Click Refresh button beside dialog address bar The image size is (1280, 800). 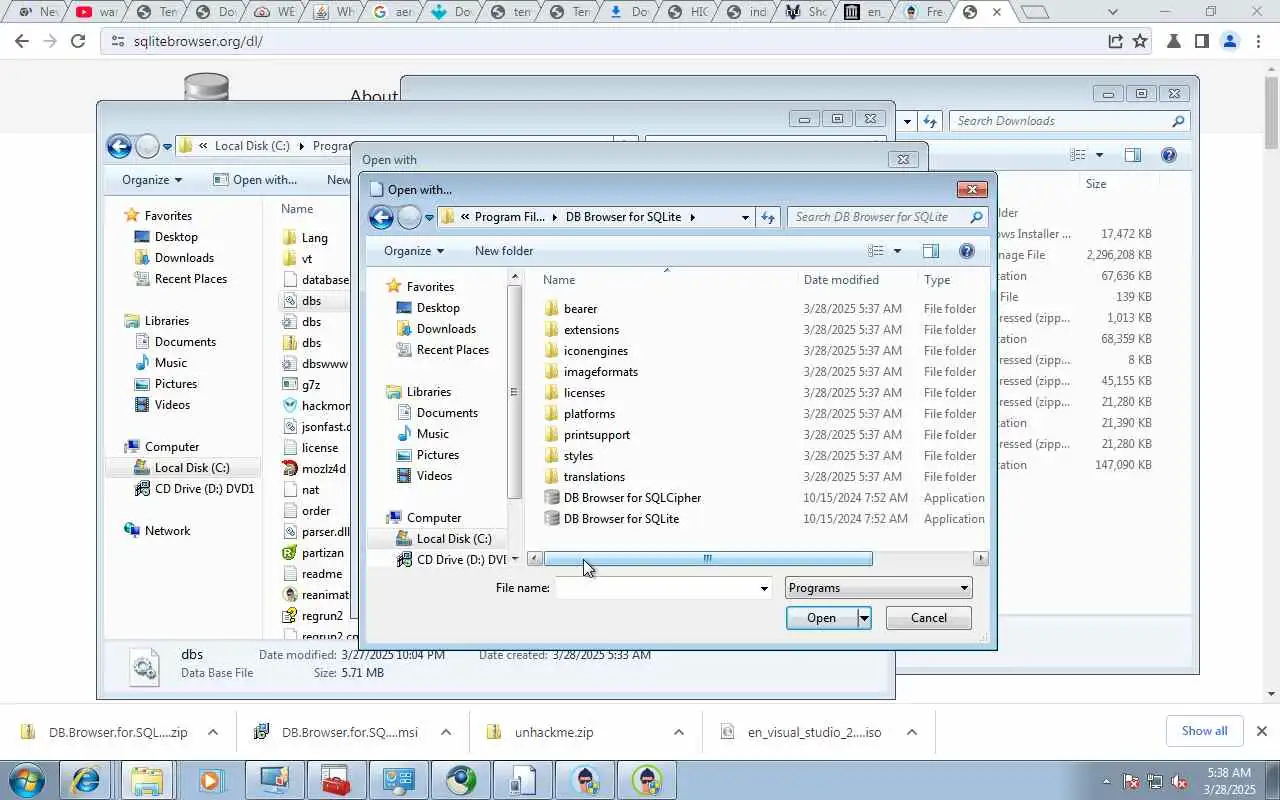[768, 217]
